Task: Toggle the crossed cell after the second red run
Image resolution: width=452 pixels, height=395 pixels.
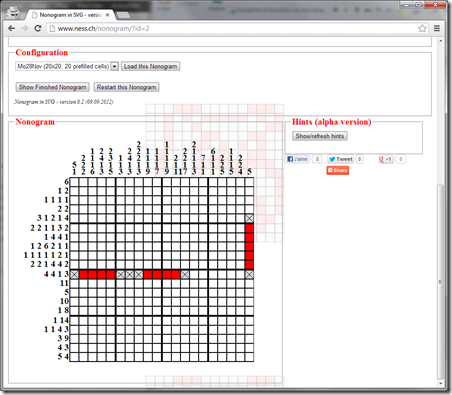Action: pyautogui.click(x=185, y=274)
